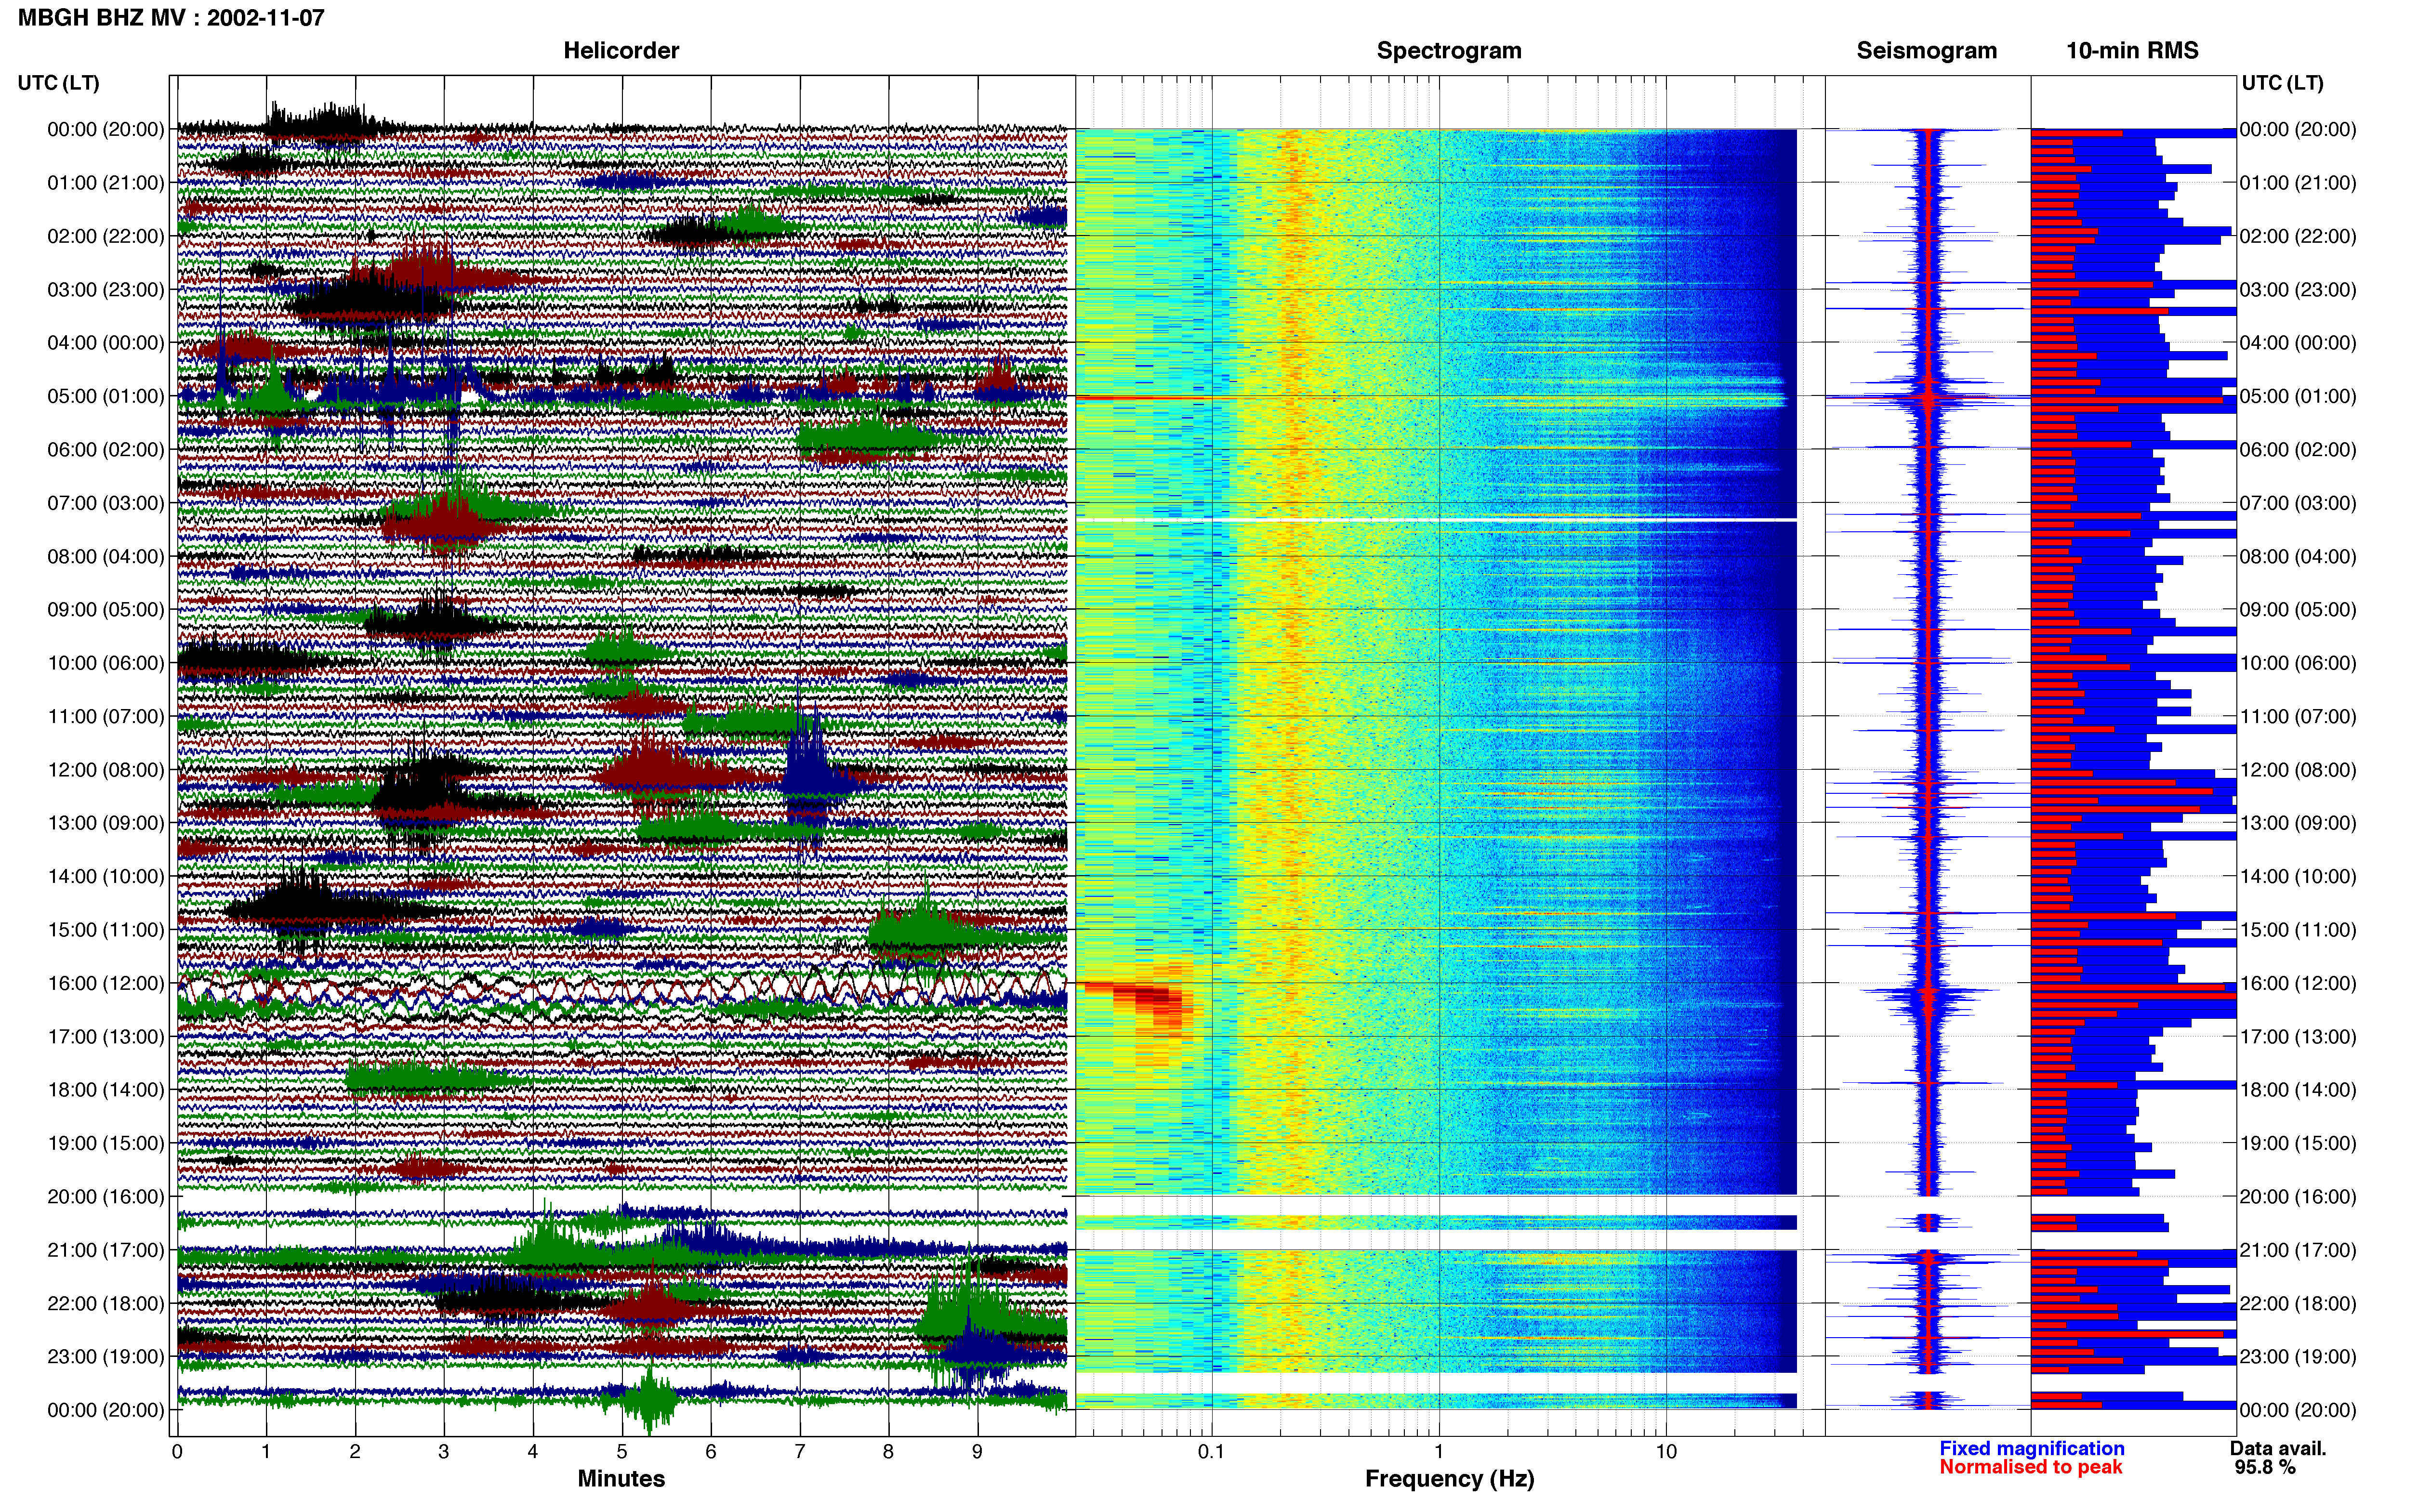Click '07:00 (03:00)' on the Helicorder time axis
Screen dimensions: 2418x1512
coord(106,503)
